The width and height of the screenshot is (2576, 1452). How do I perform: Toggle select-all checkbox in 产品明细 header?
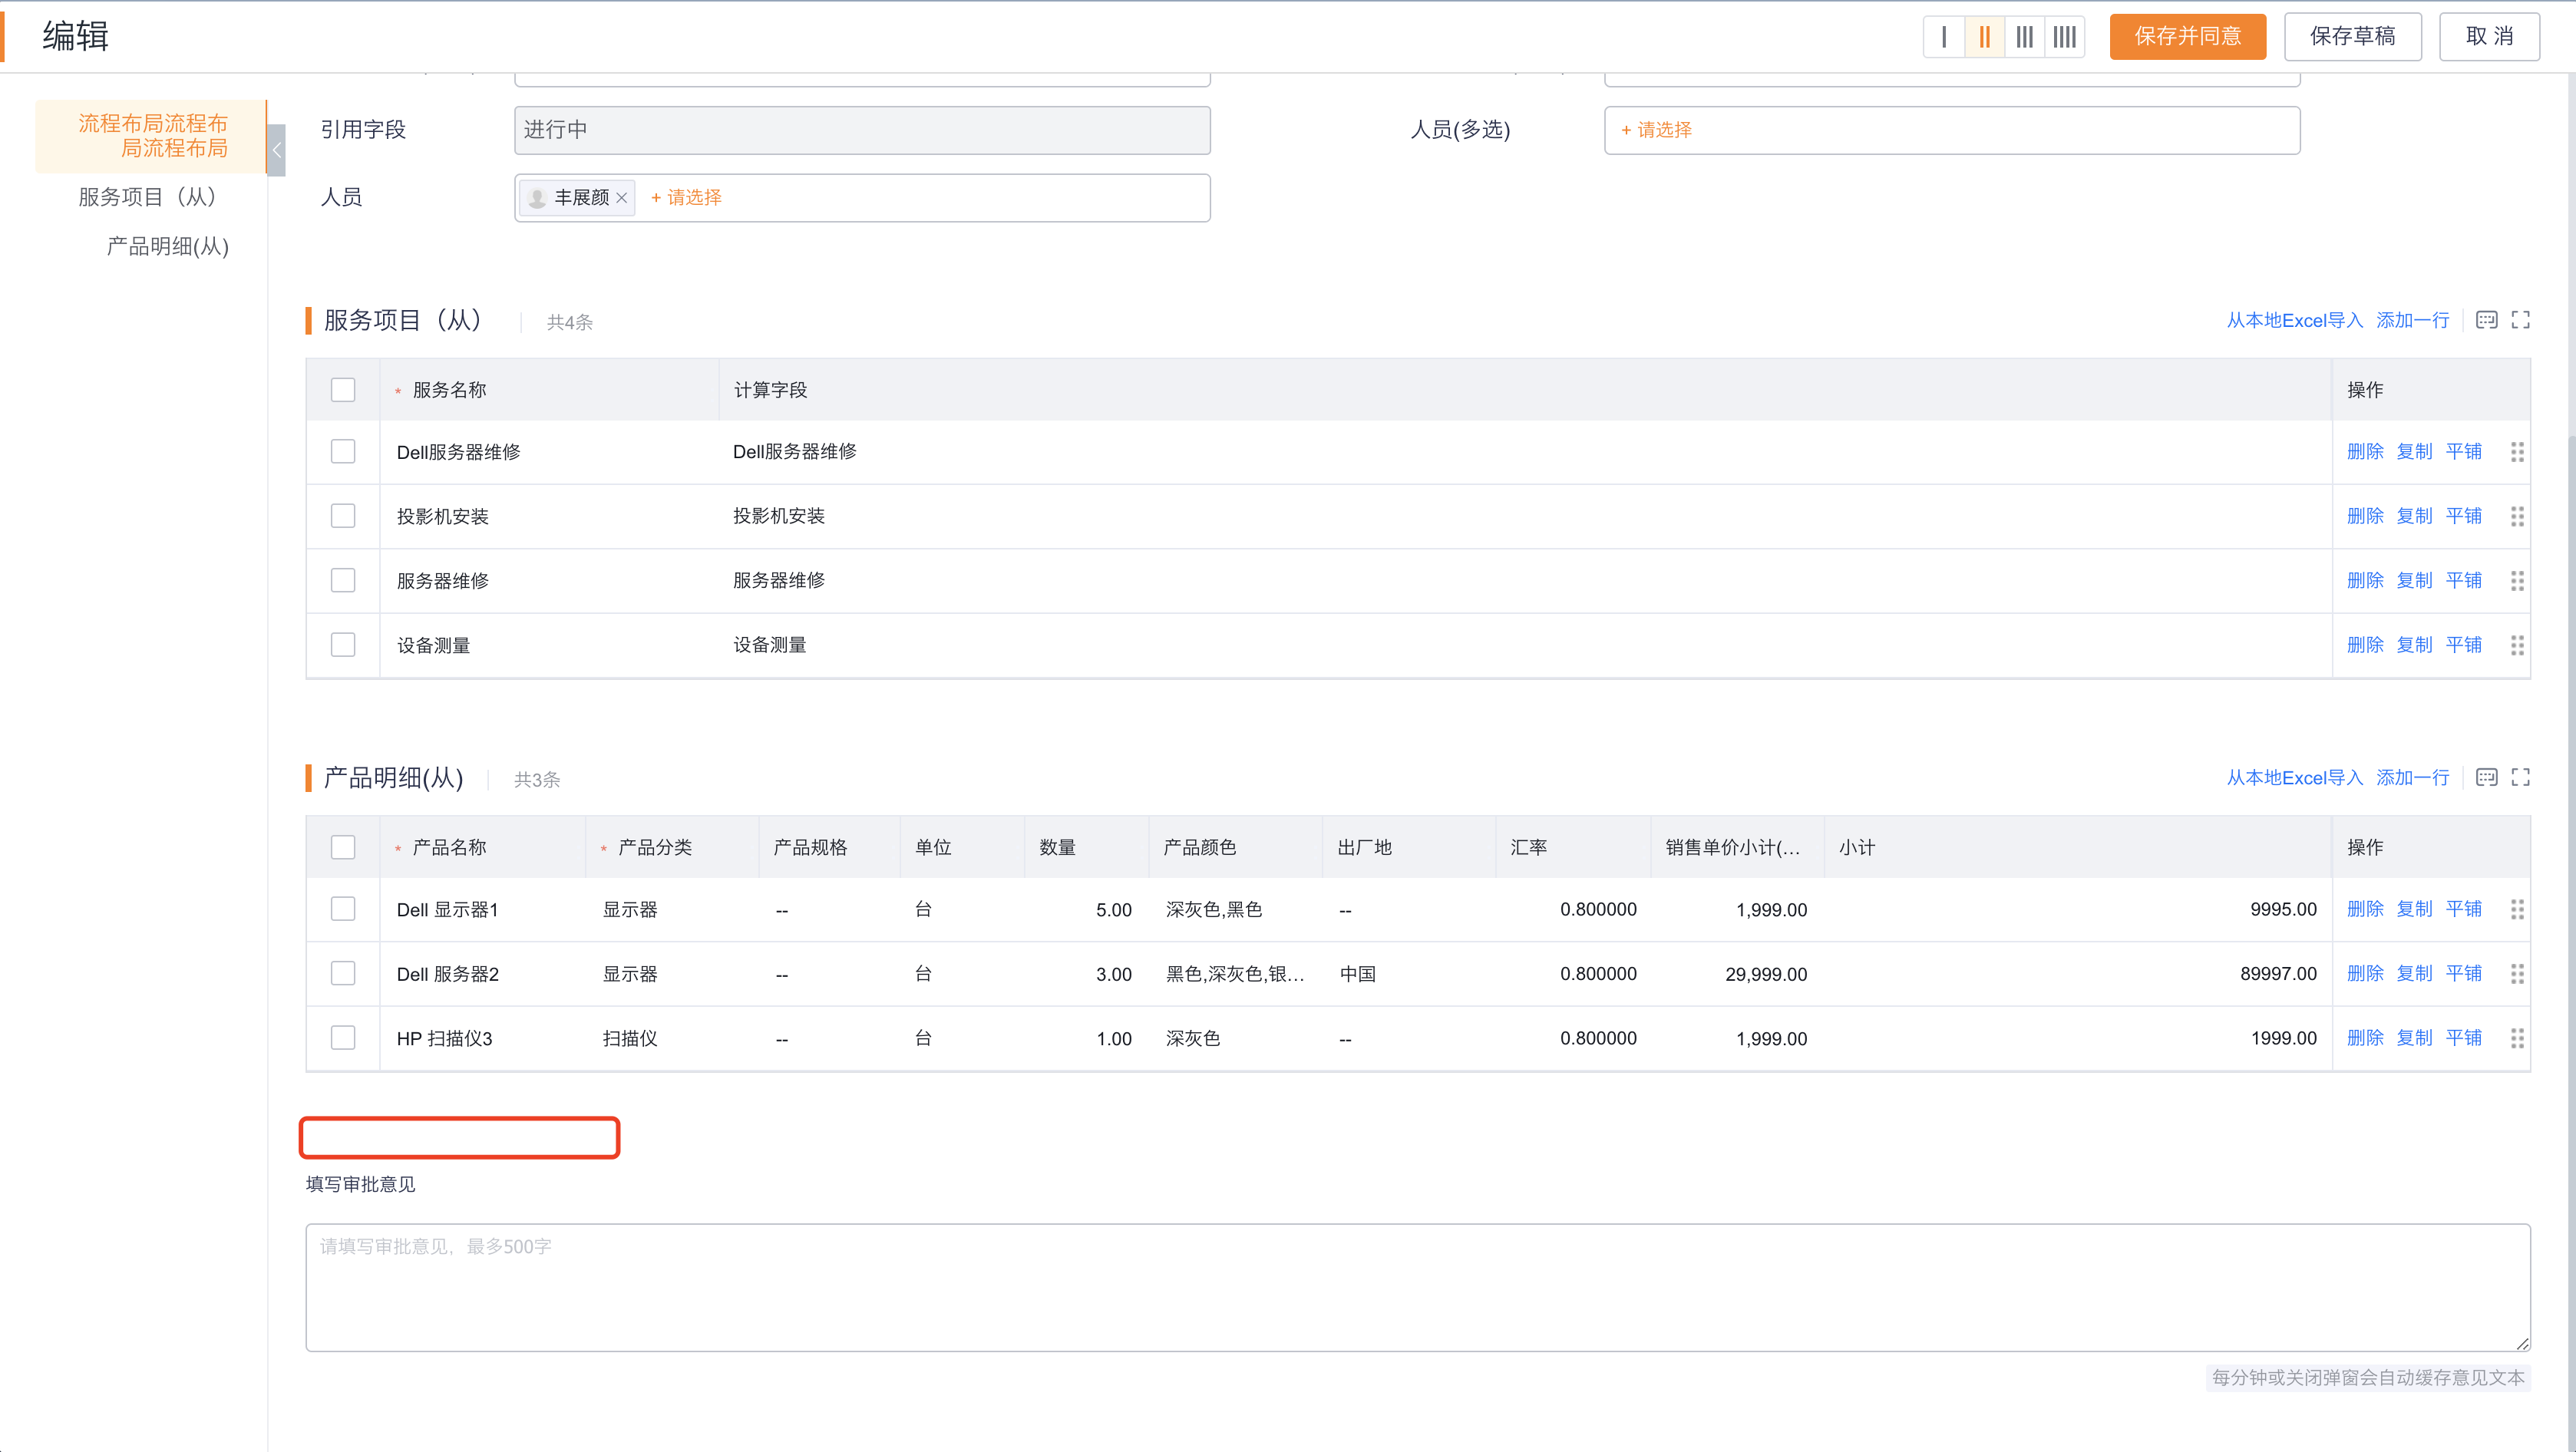click(343, 847)
